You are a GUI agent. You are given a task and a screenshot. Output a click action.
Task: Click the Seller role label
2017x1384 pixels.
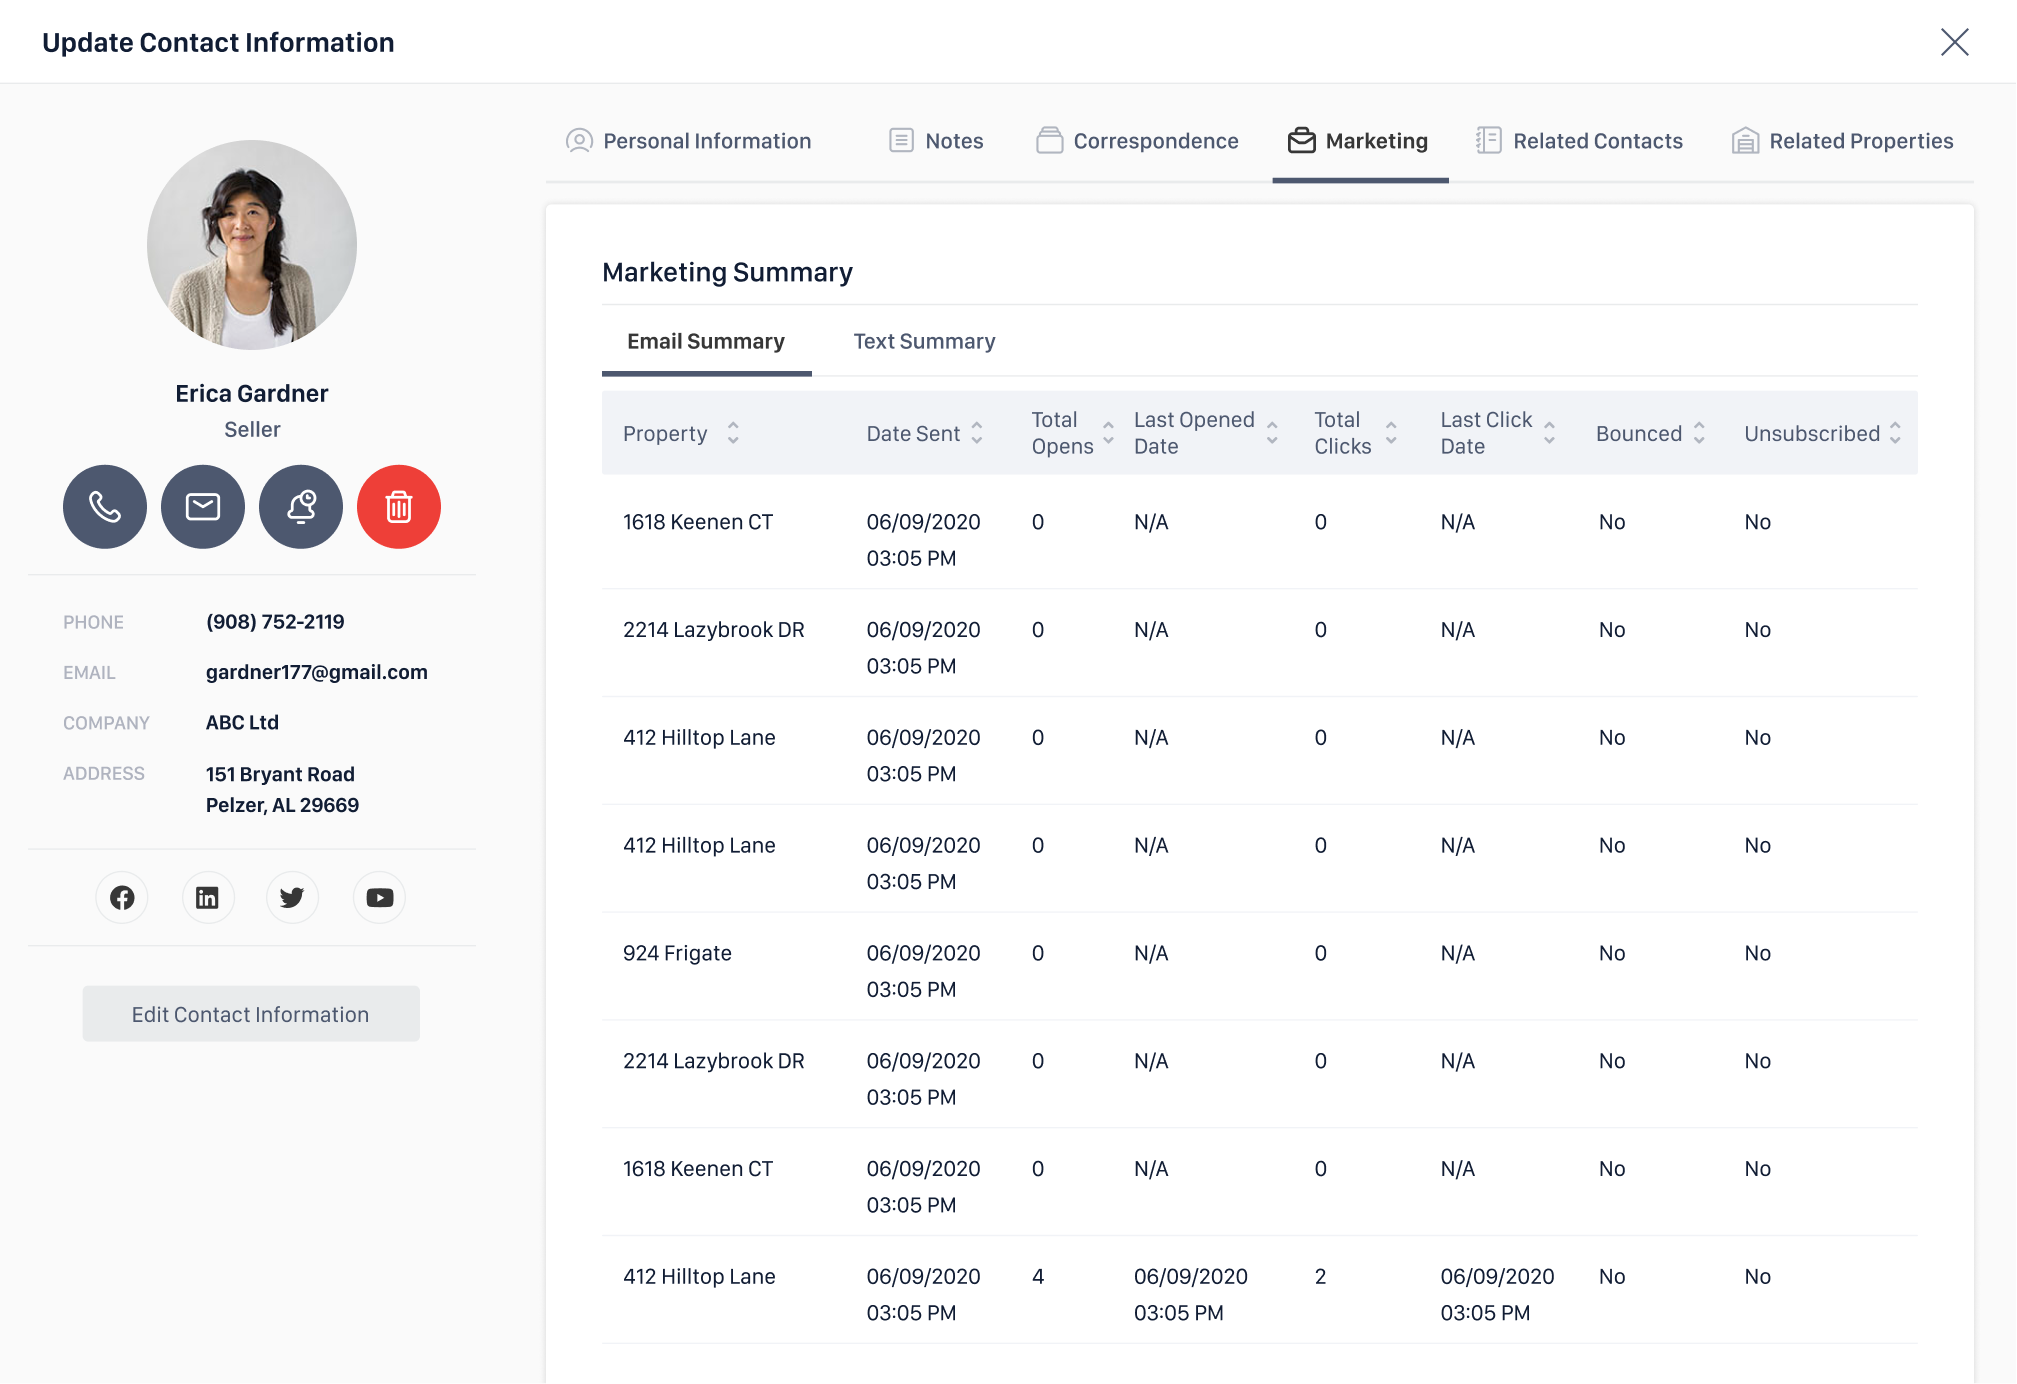coord(252,430)
